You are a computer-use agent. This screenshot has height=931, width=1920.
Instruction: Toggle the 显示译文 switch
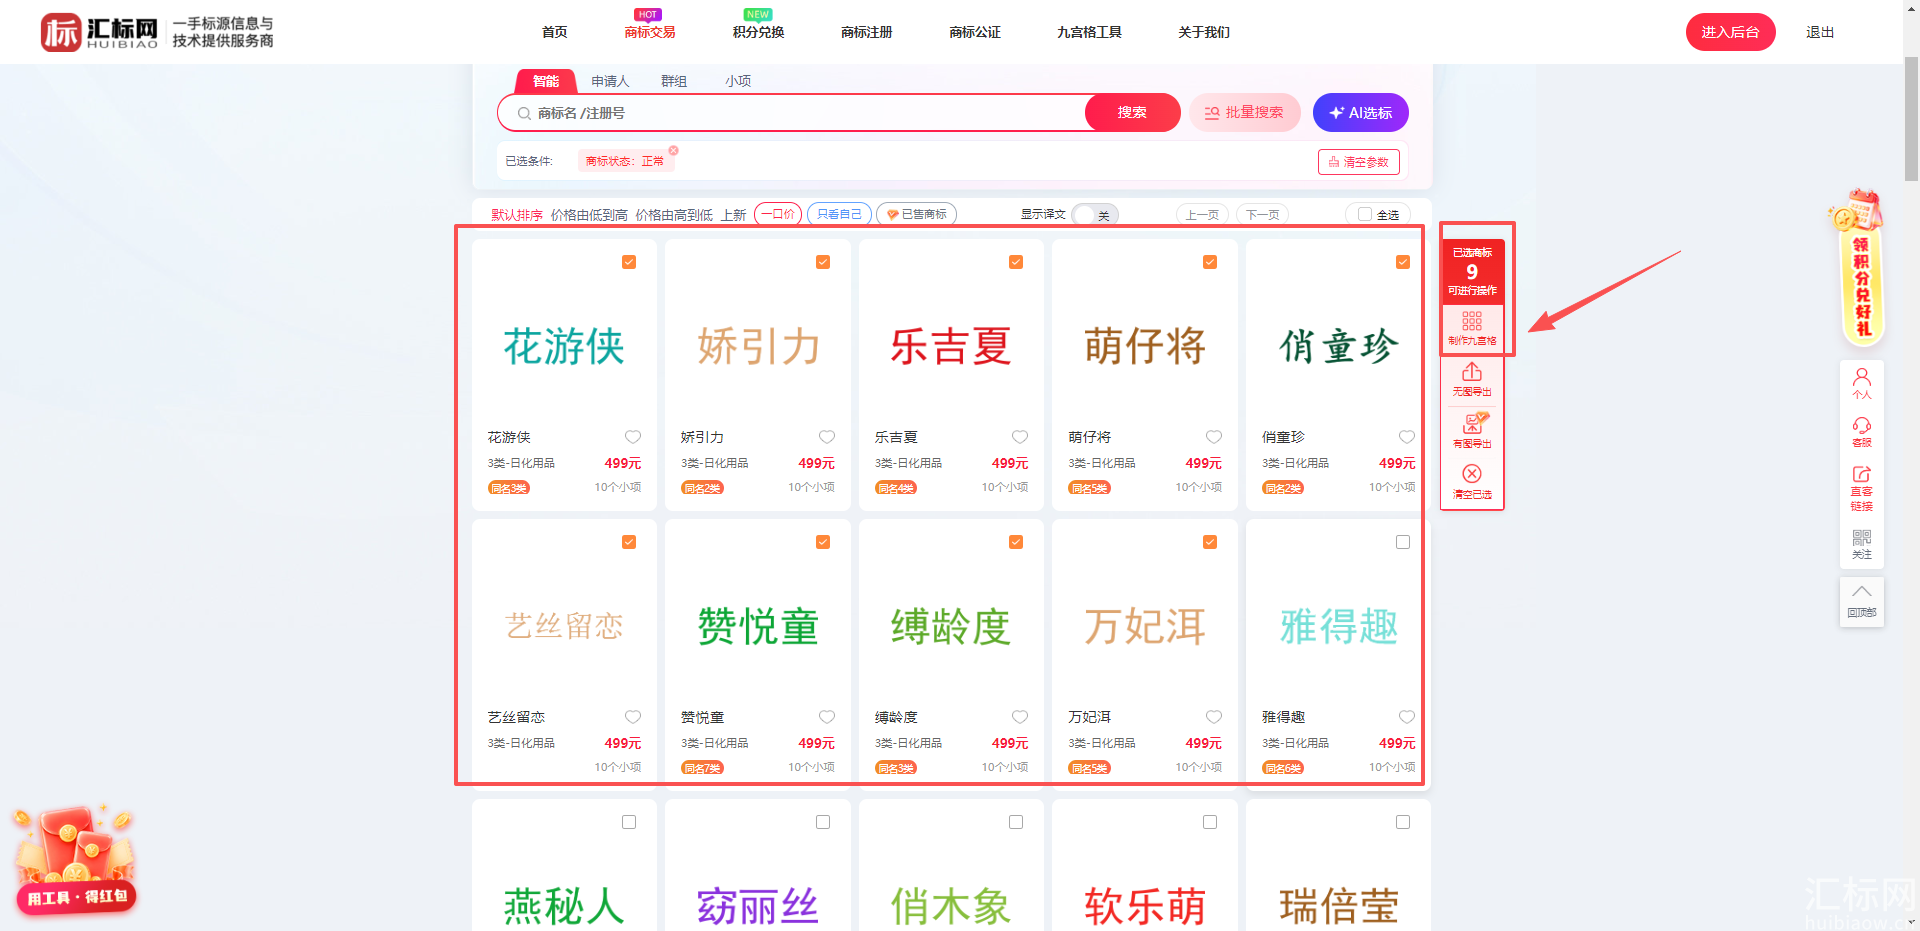pyautogui.click(x=1095, y=215)
